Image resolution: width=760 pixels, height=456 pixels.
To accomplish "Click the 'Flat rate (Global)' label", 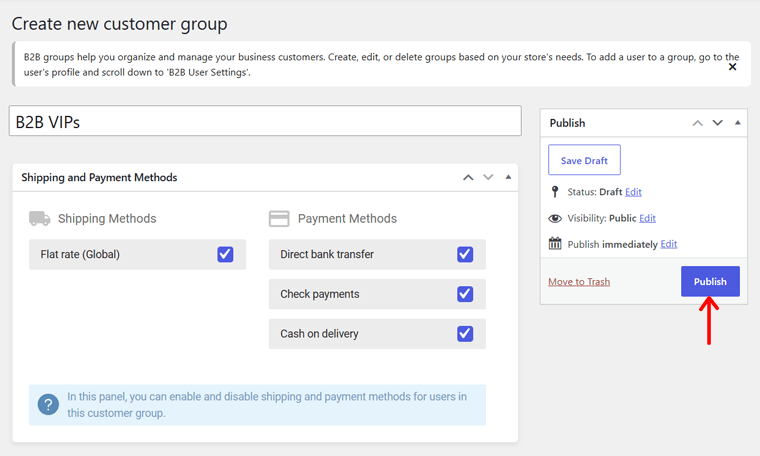I will [80, 254].
